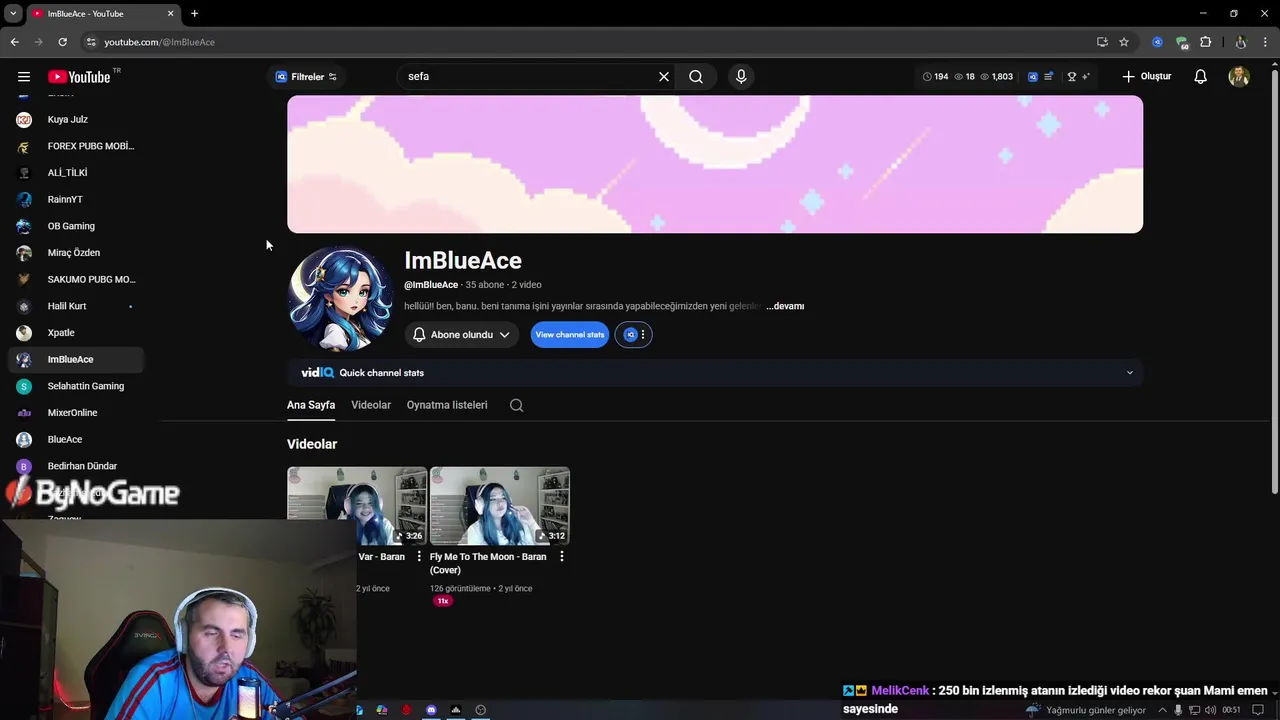
Task: Open the options menu for Fly Me To The Moon
Action: coord(562,557)
